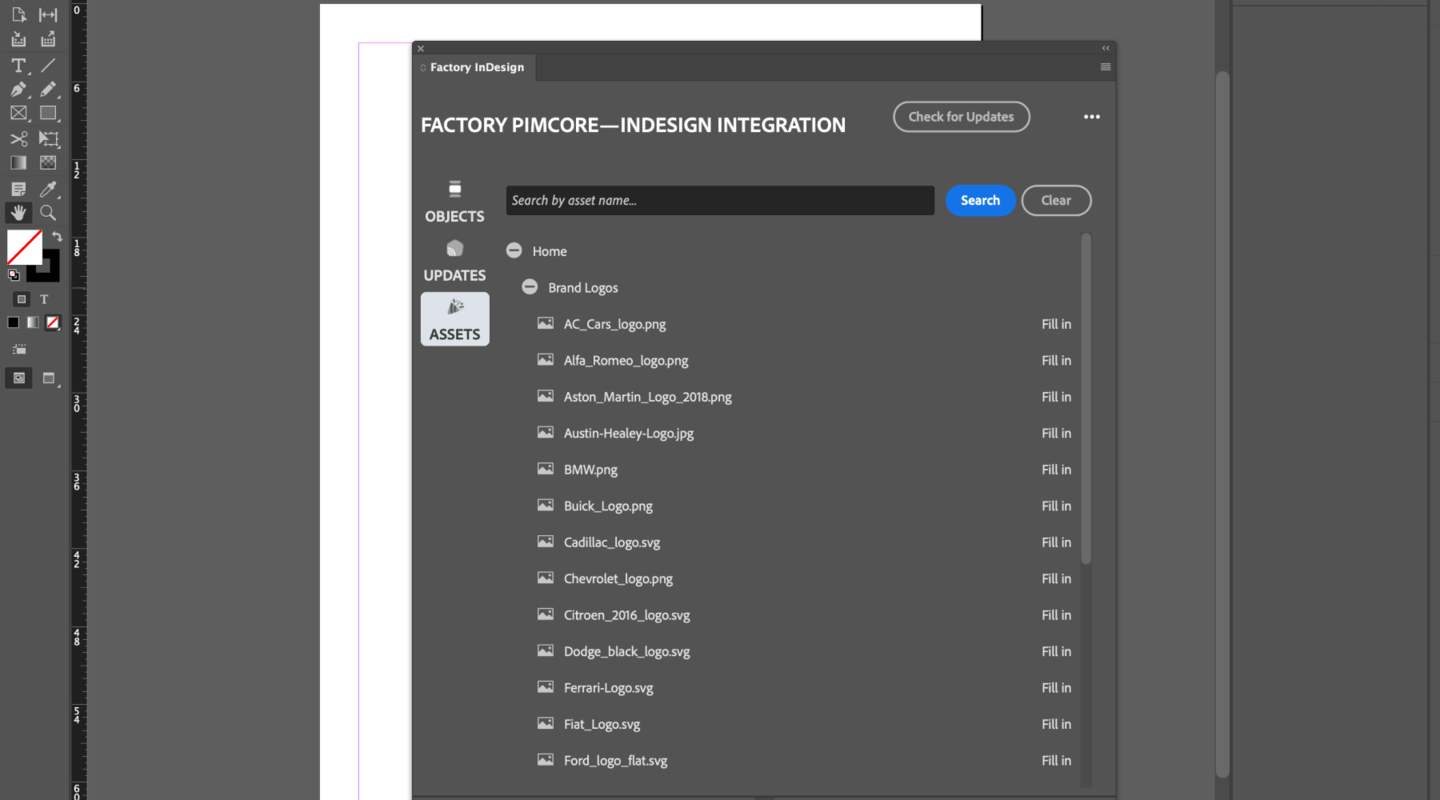Fill in AC_Cars_logo.png asset
The width and height of the screenshot is (1440, 800).
1056,324
